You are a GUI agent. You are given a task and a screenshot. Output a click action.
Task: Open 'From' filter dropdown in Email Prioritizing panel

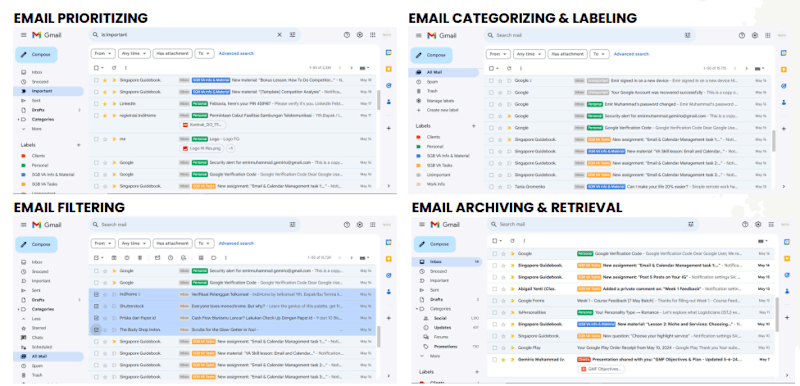tap(103, 53)
